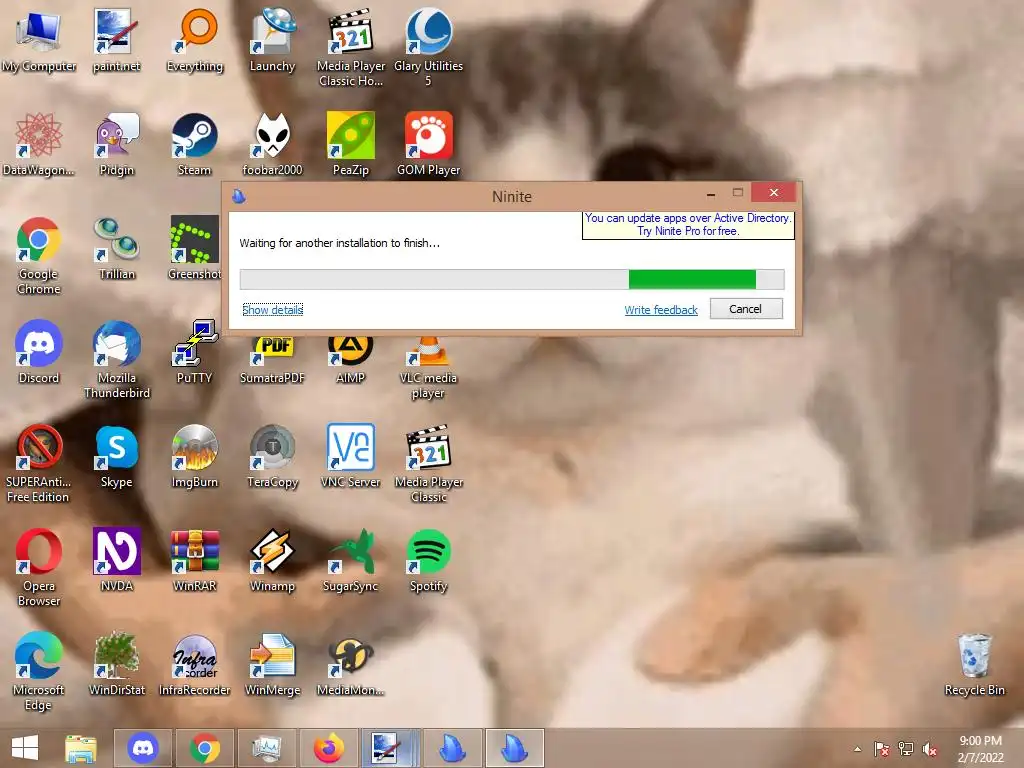Image resolution: width=1024 pixels, height=768 pixels.
Task: Switch to Chrome in the taskbar
Action: click(x=204, y=748)
